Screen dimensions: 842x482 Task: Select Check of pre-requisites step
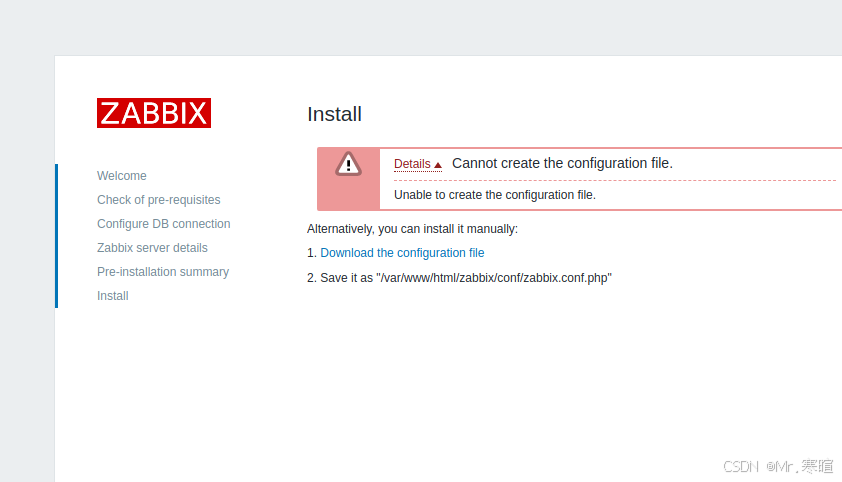(x=158, y=200)
